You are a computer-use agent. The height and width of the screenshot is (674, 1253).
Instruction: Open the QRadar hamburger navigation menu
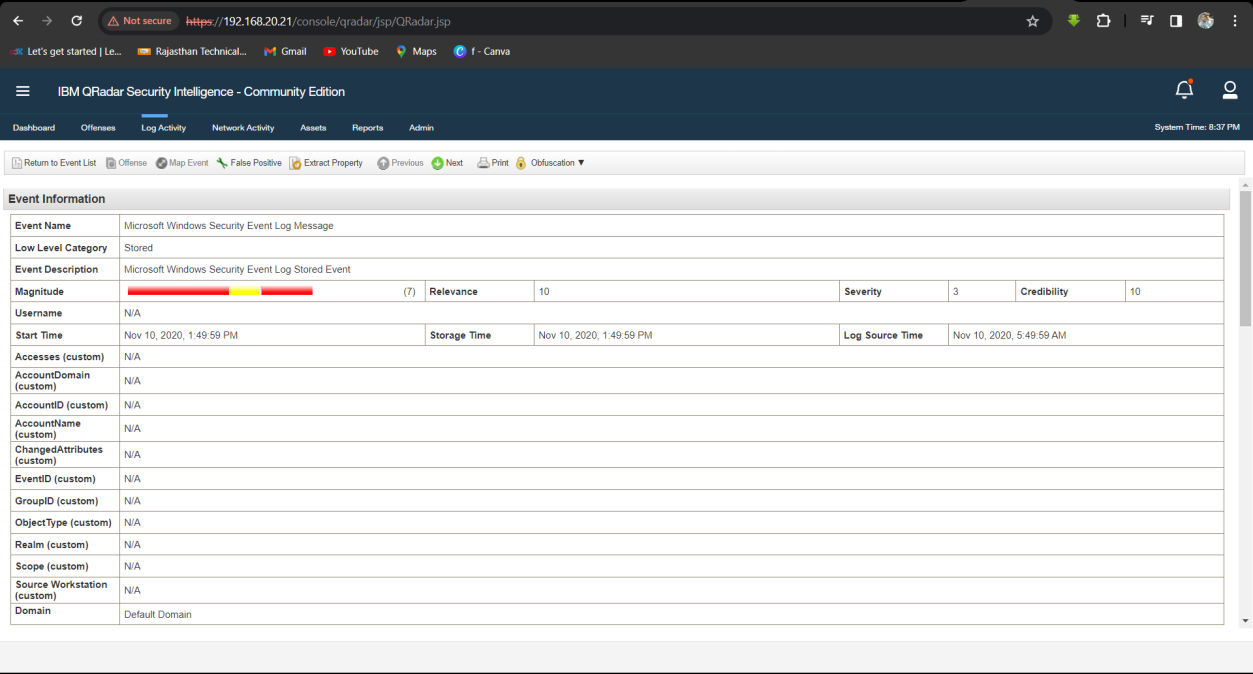click(23, 91)
